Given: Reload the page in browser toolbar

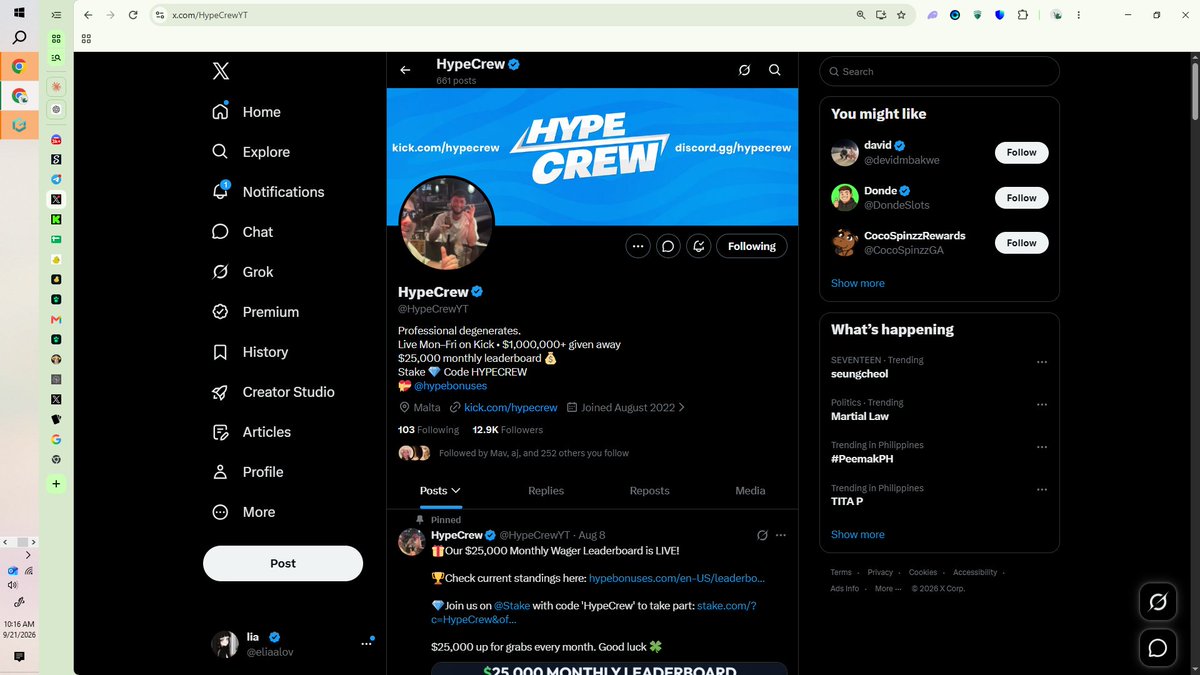Looking at the screenshot, I should [132, 15].
